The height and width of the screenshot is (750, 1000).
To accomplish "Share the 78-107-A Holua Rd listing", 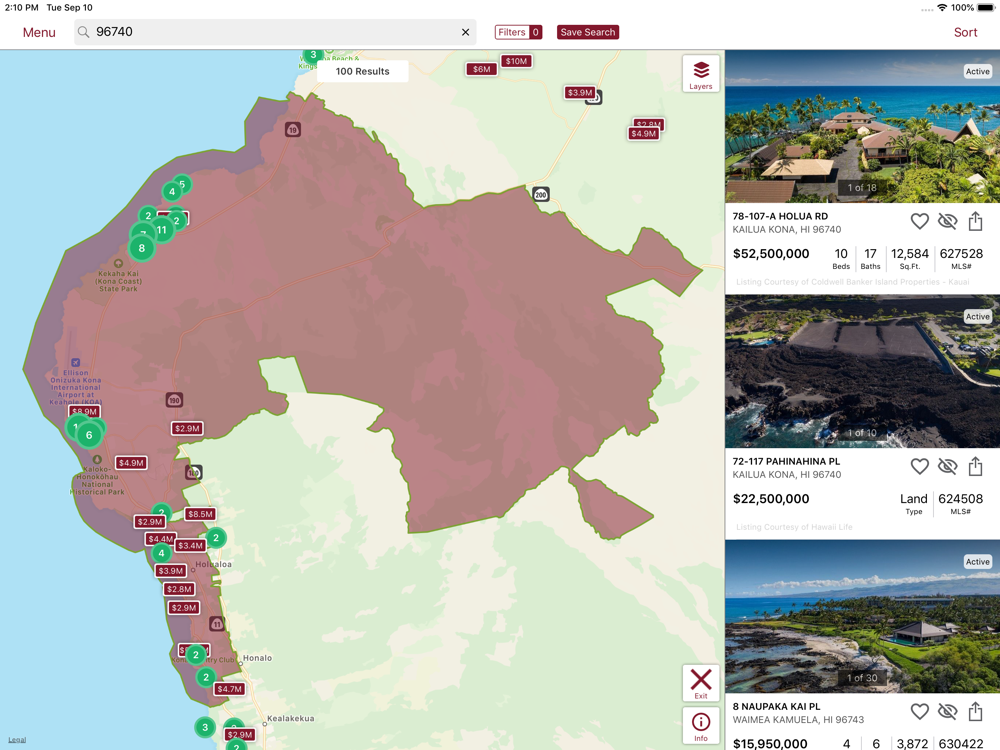I will click(975, 221).
